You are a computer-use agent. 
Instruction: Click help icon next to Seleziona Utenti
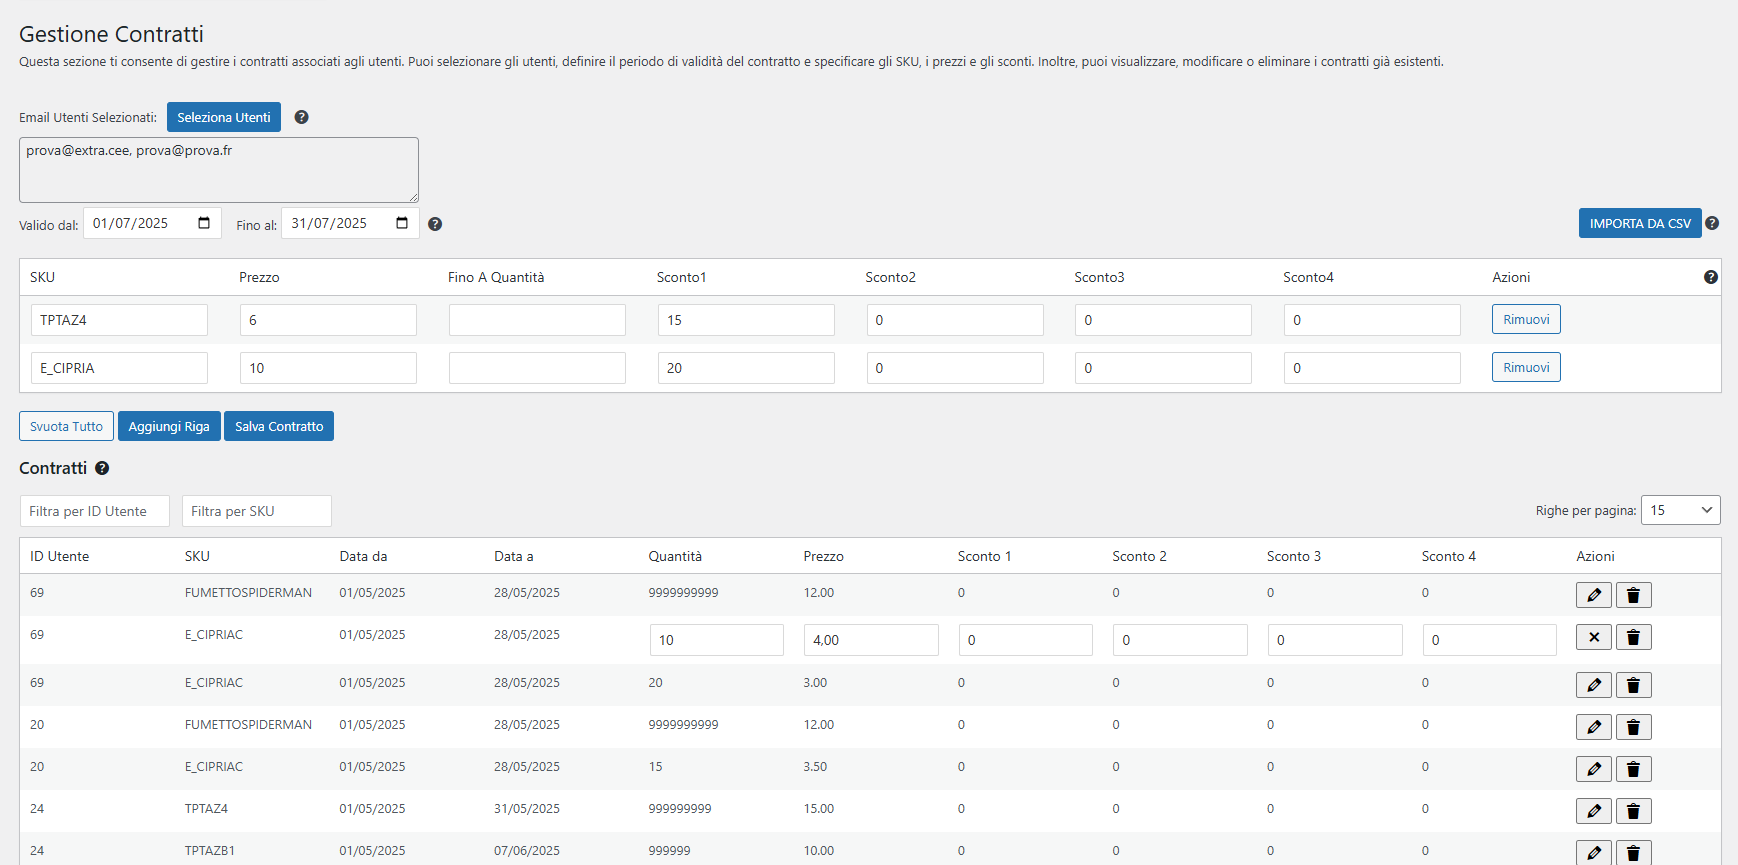click(301, 117)
